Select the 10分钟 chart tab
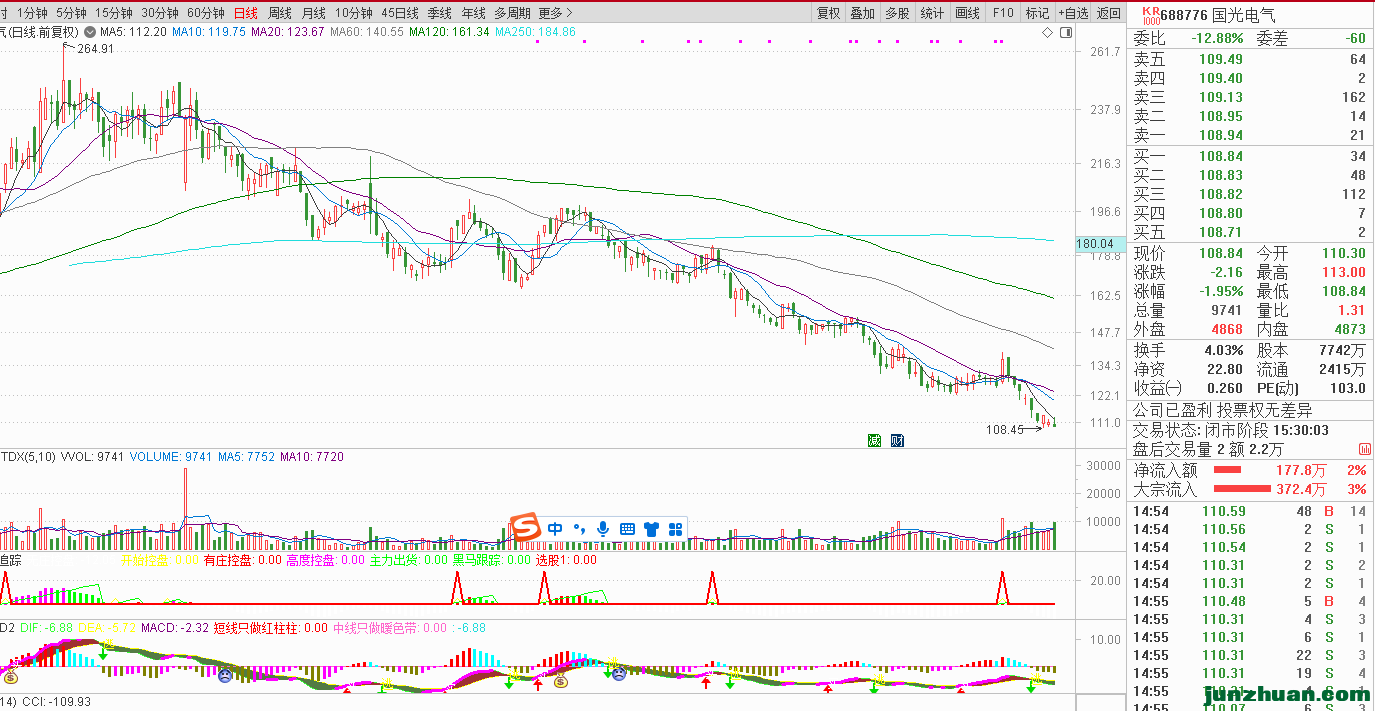This screenshot has width=1375, height=711. click(354, 13)
